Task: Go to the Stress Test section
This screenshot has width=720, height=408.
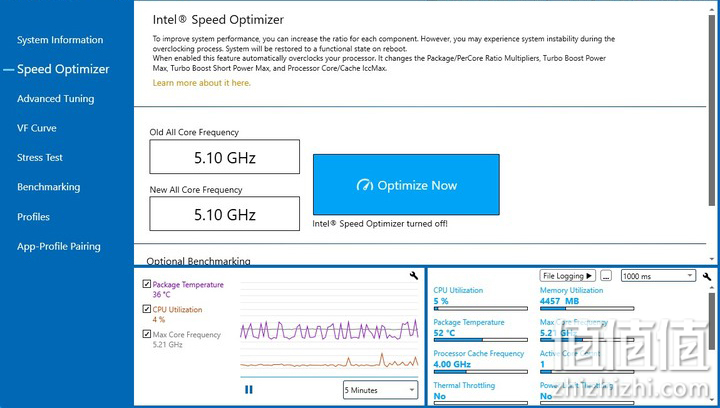Action: coord(40,157)
